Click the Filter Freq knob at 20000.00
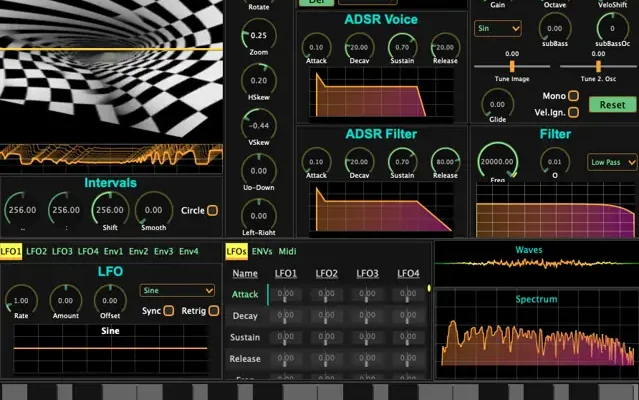This screenshot has height=400, width=639. (x=497, y=162)
